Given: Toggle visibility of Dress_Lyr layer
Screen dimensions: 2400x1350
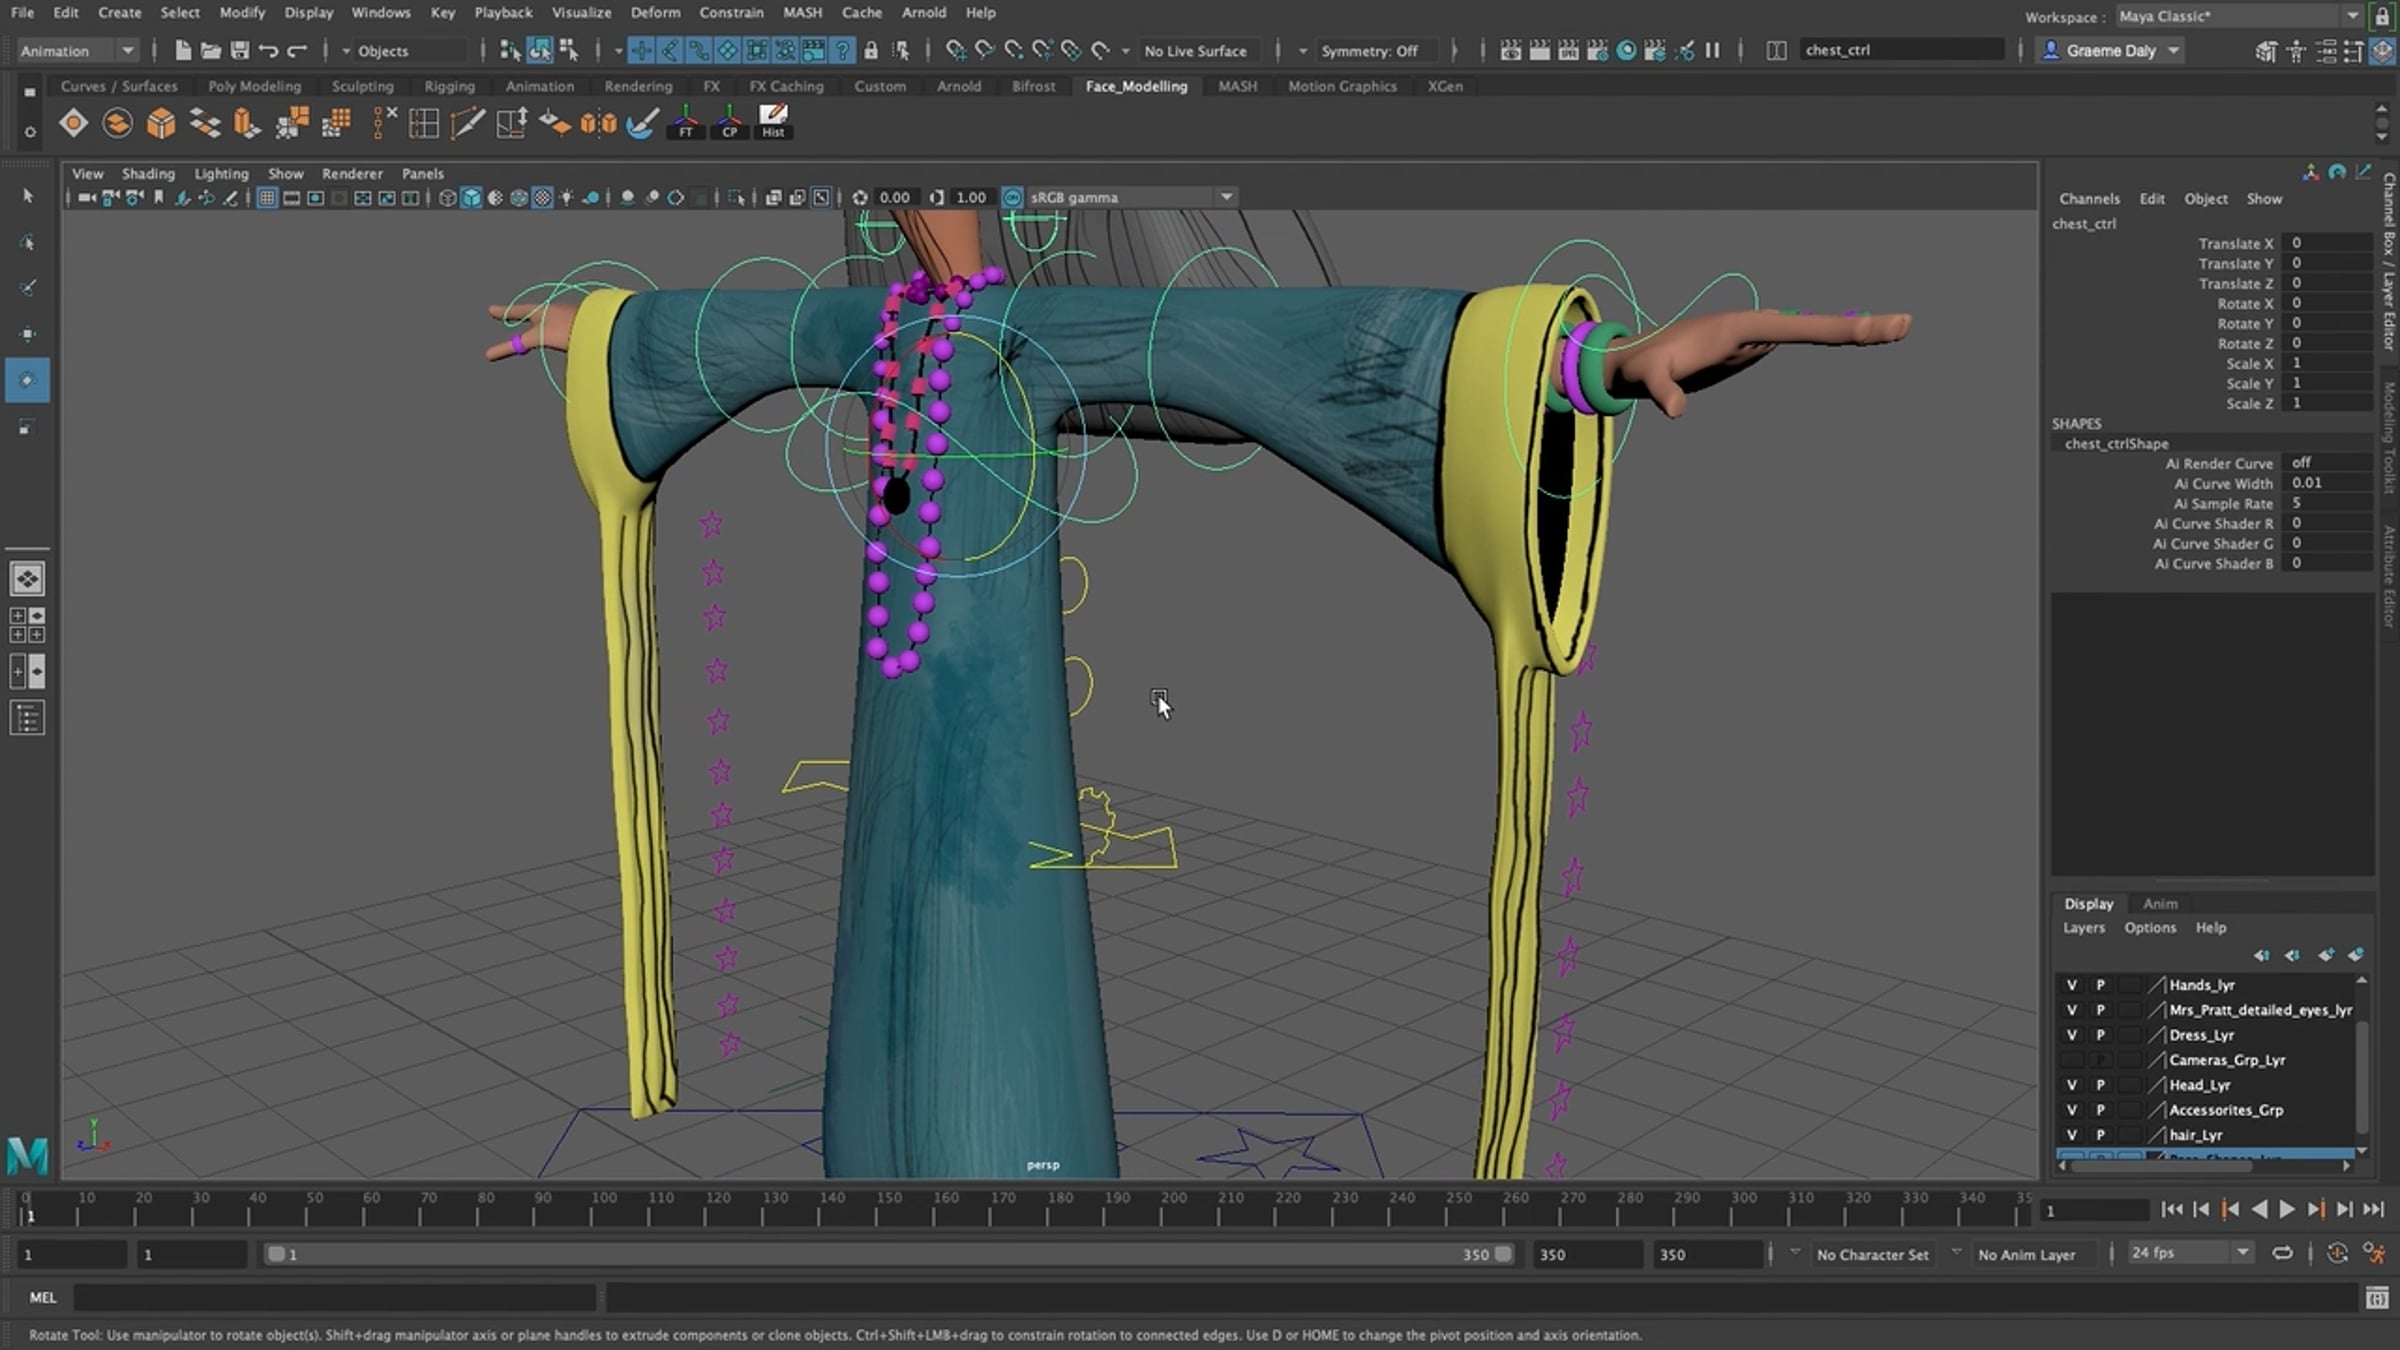Looking at the screenshot, I should click(2072, 1035).
